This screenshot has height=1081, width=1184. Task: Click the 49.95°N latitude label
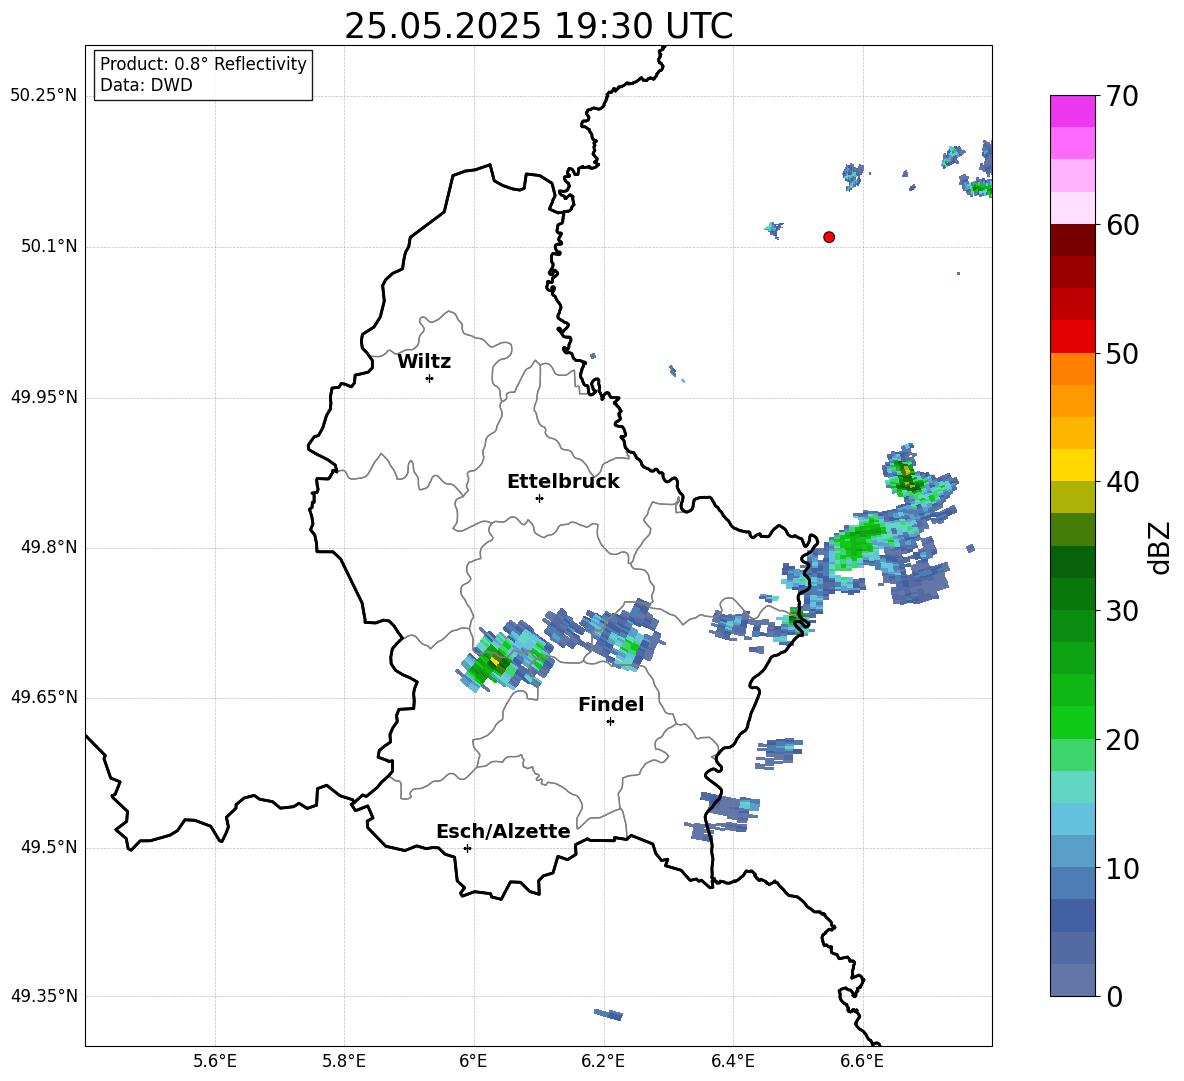[44, 397]
